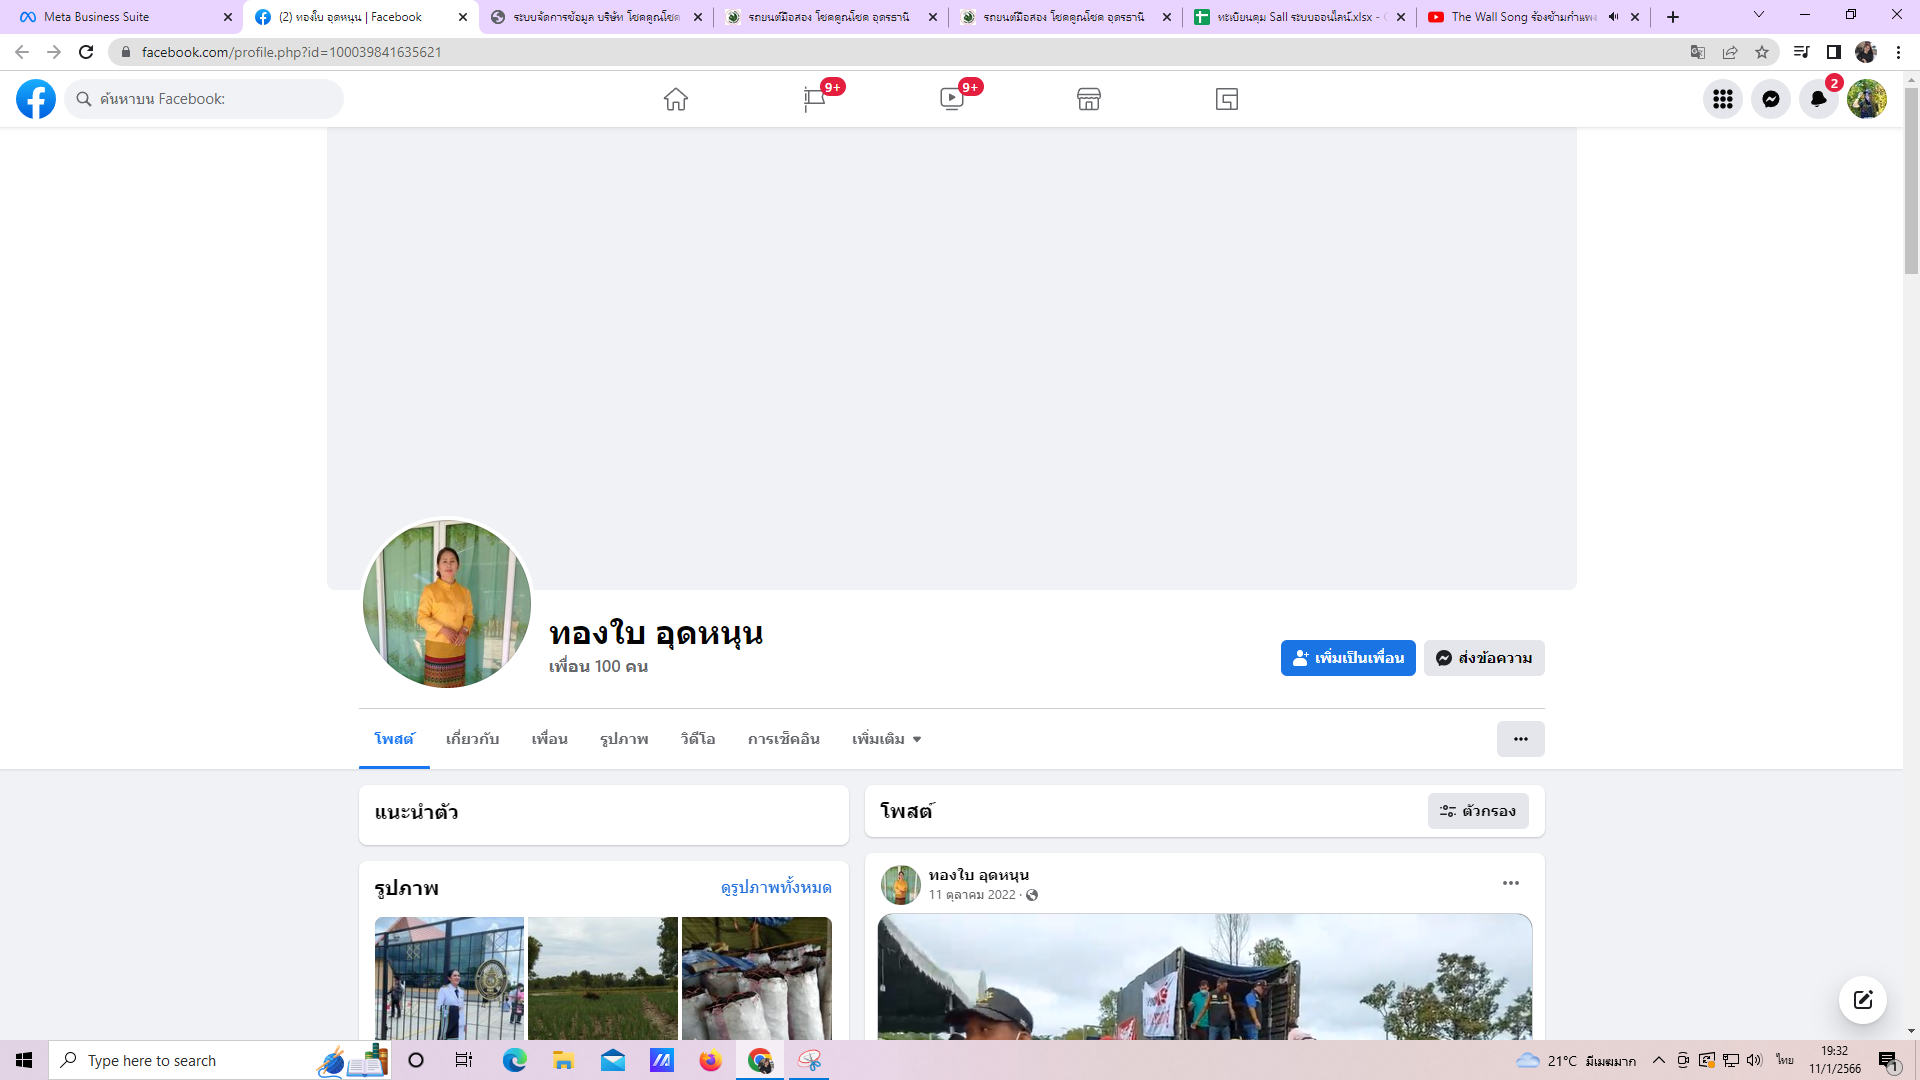The width and height of the screenshot is (1920, 1080).
Task: Go to Facebook Home icon
Action: click(675, 99)
